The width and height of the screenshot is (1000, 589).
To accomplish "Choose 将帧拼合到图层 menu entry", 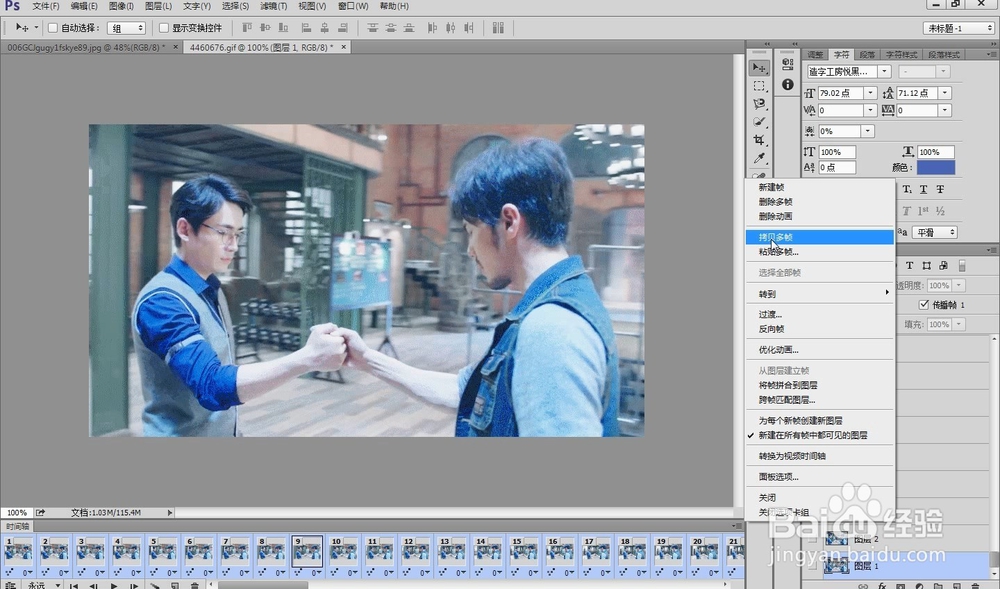I will point(820,385).
